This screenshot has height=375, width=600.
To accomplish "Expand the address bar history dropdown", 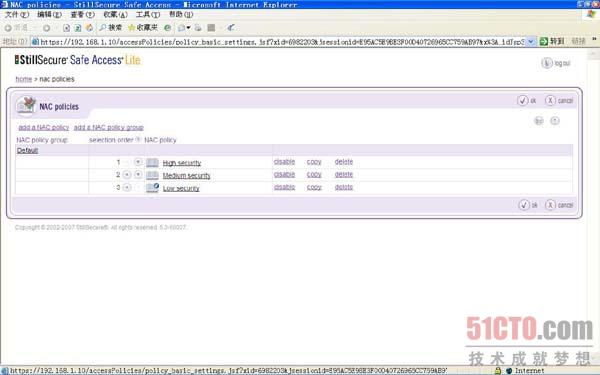I will click(531, 41).
